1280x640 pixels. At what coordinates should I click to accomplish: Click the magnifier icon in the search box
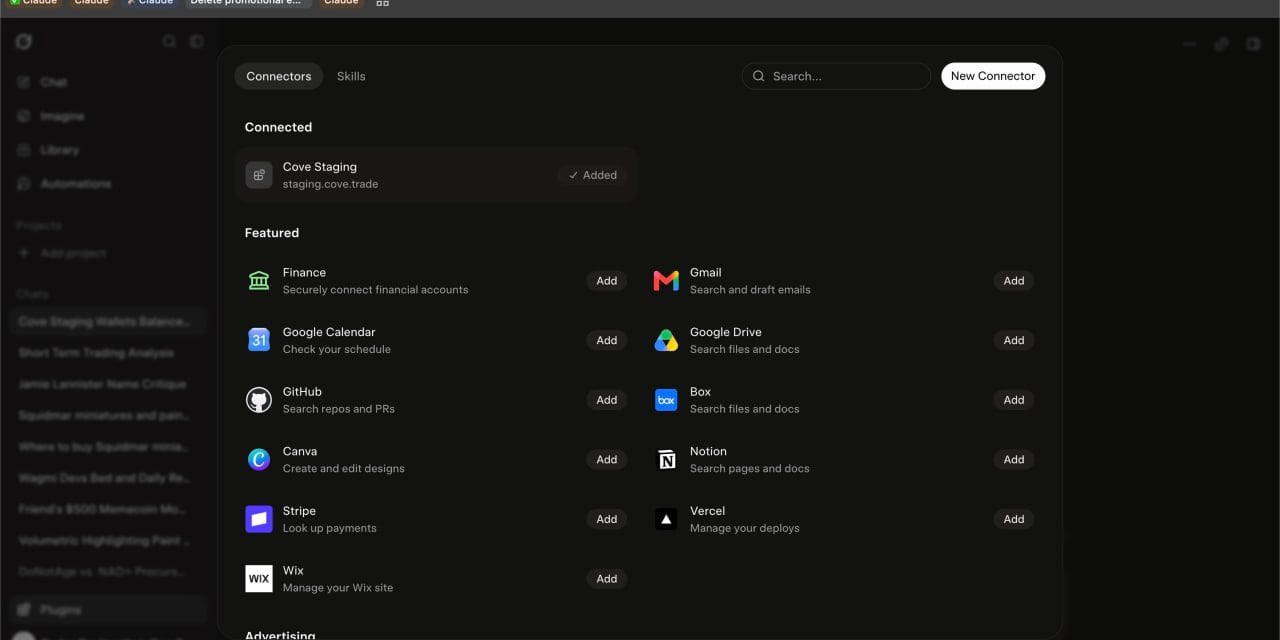[759, 76]
